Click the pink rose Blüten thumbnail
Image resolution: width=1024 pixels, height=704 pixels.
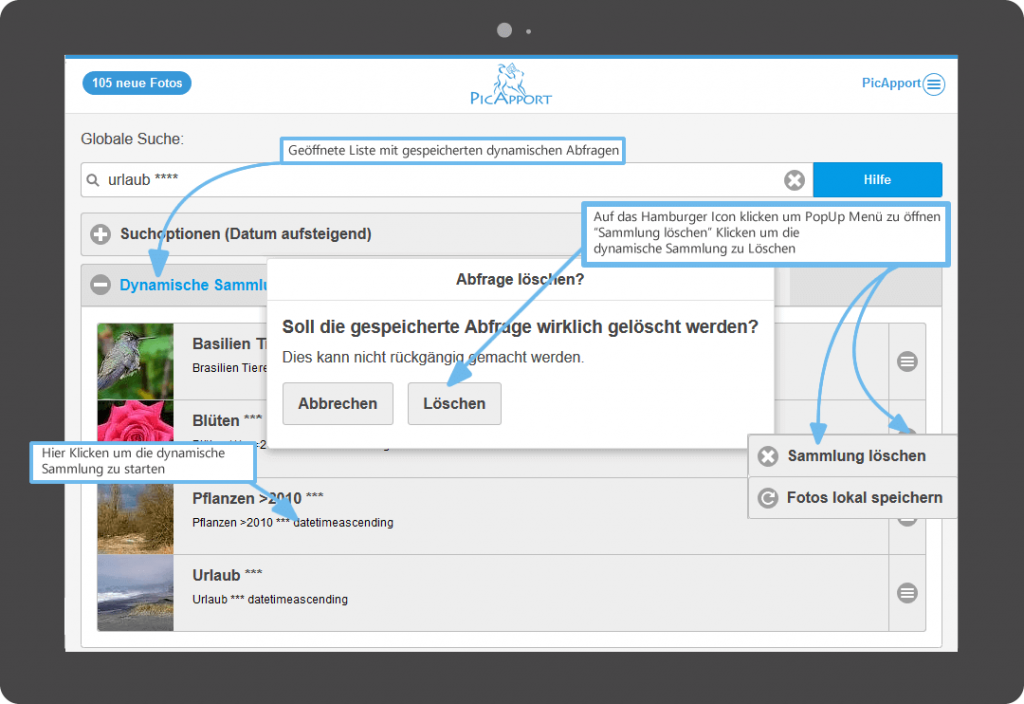tap(135, 432)
